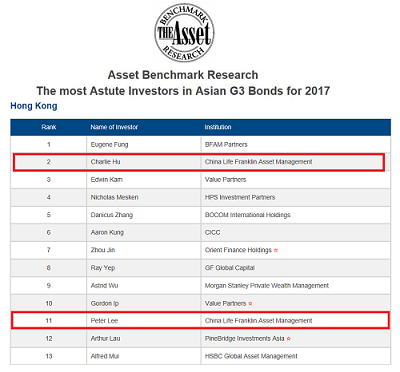This screenshot has height=372, width=400.
Task: Click red star beside Orient Finance Holdings
Action: coord(276,250)
